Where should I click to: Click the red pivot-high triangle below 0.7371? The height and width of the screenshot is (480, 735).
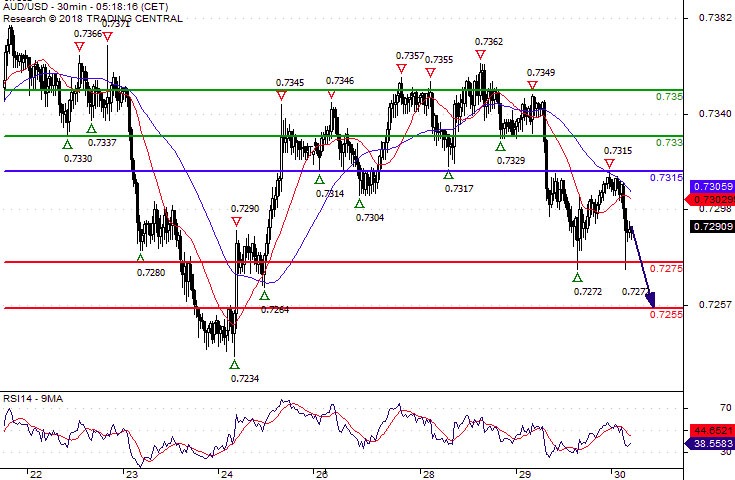pos(107,37)
